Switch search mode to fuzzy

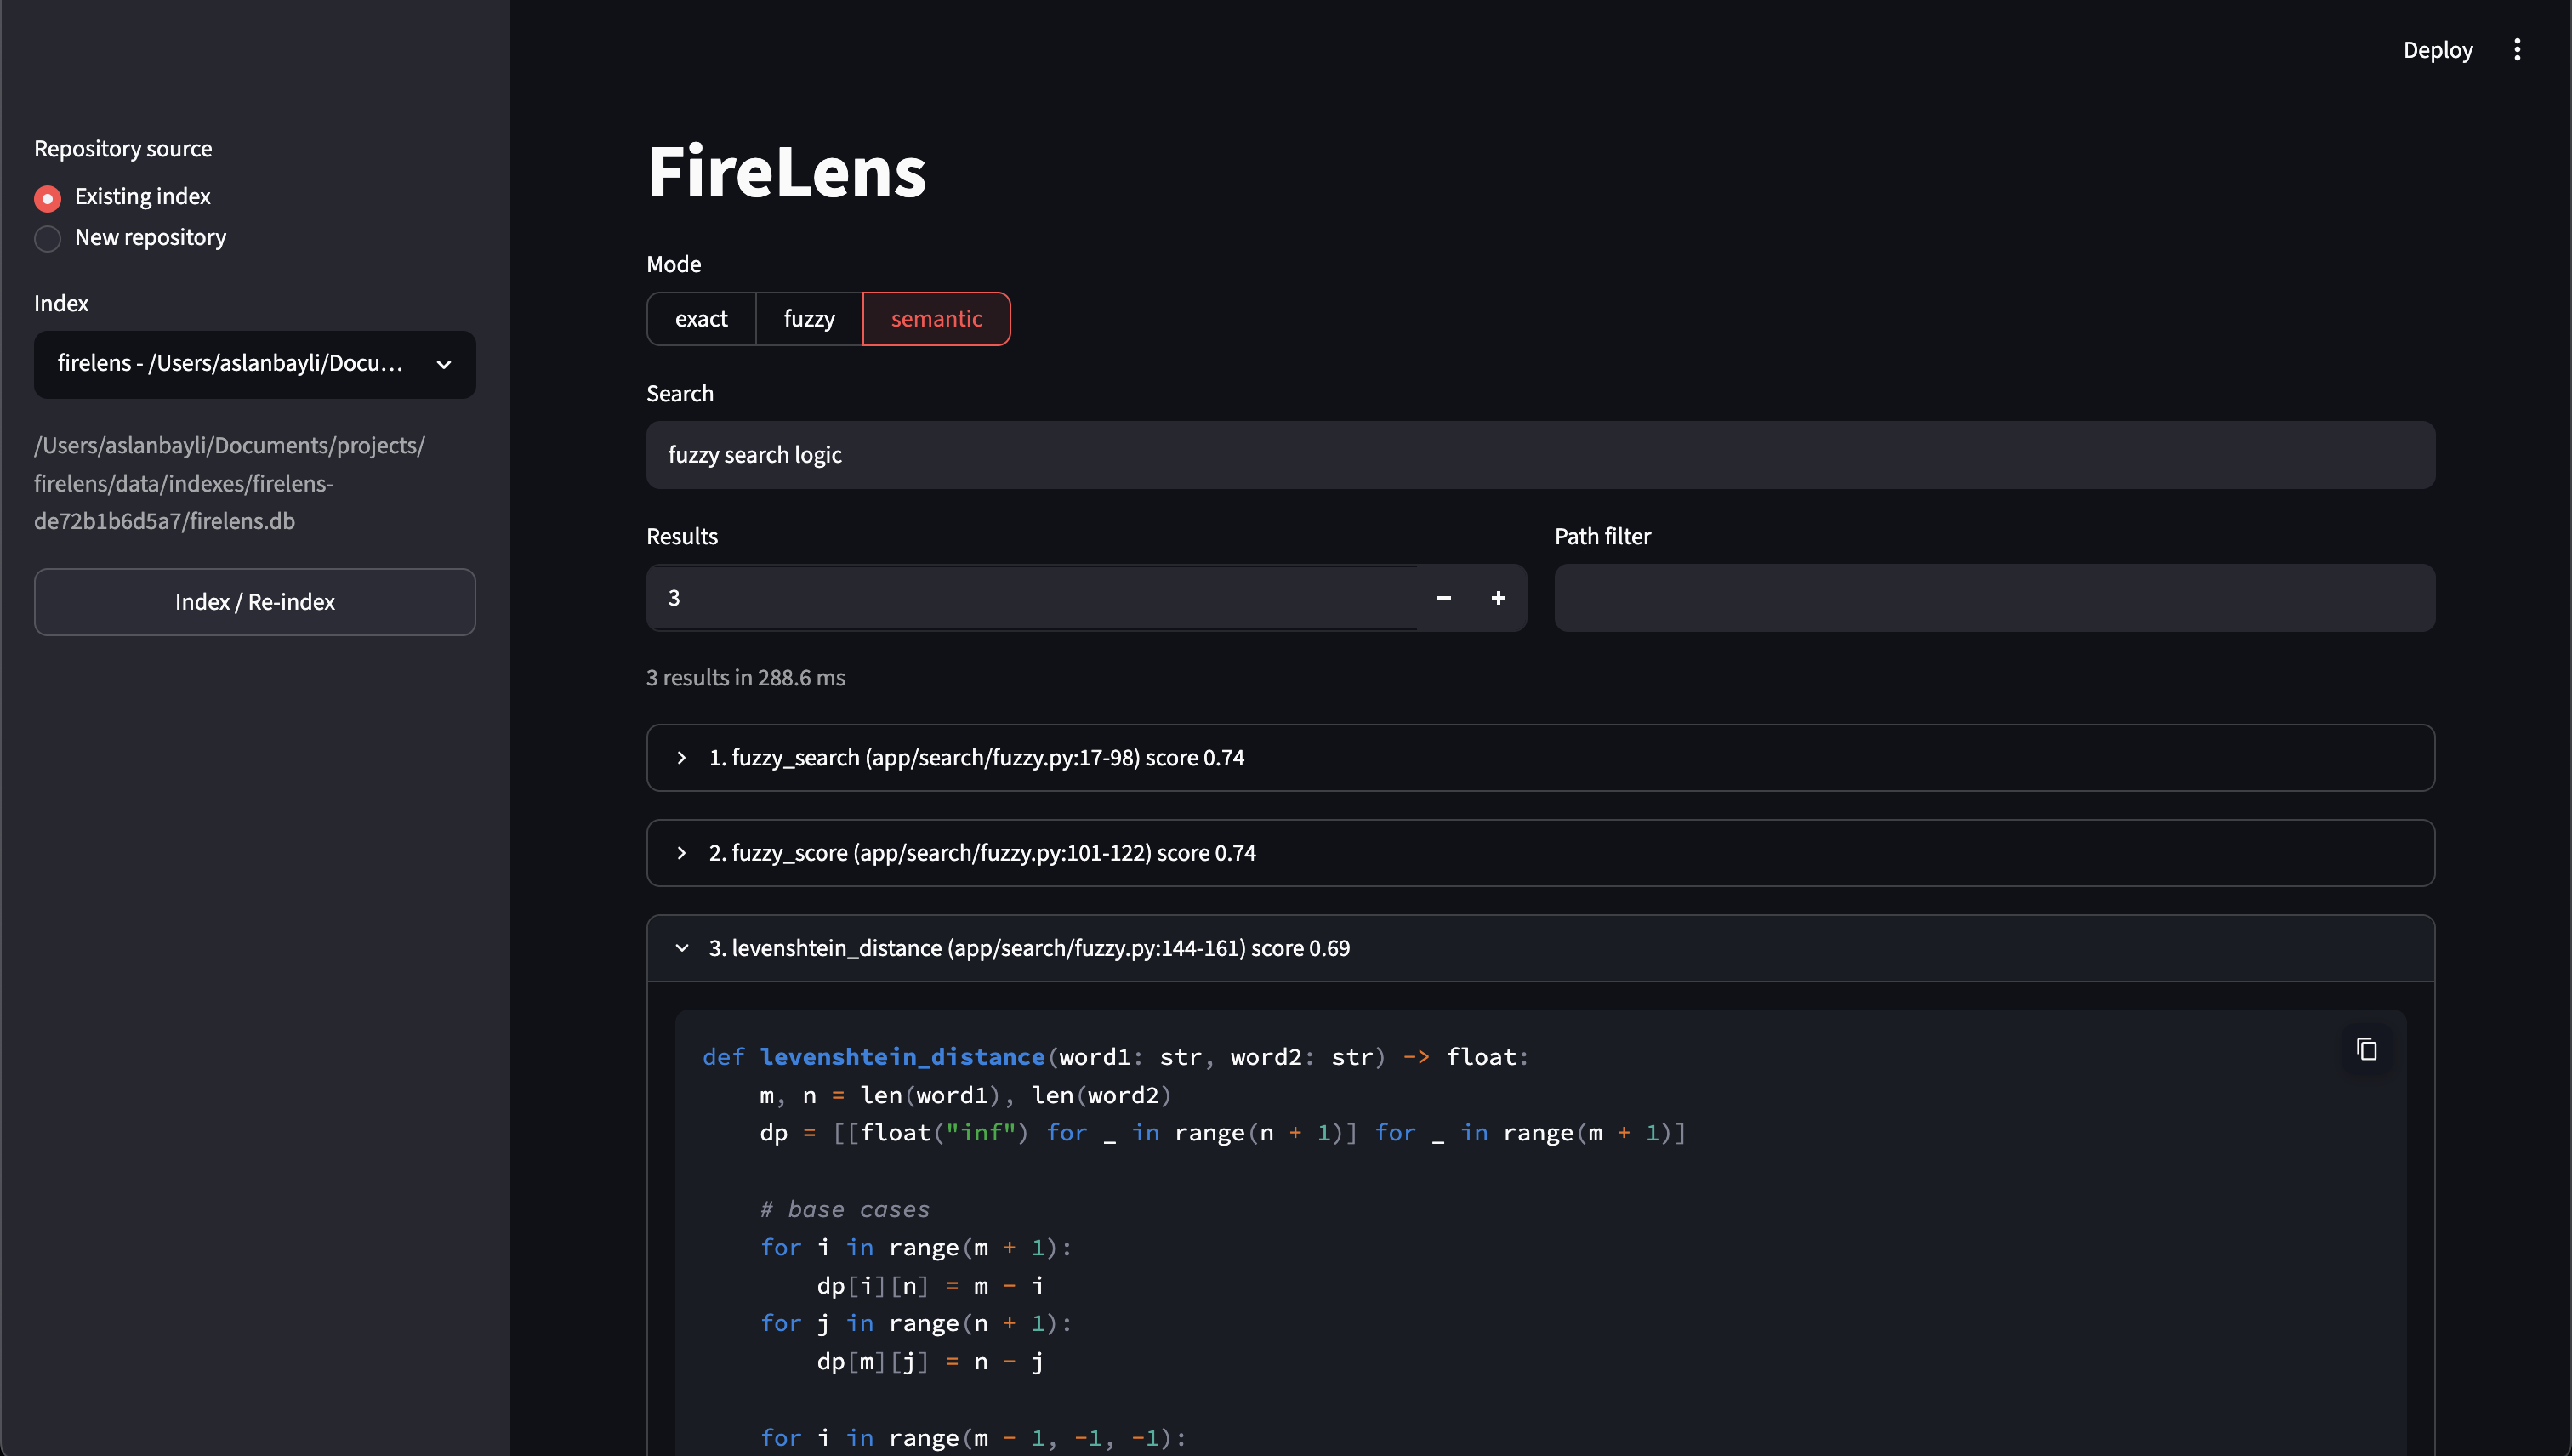[x=809, y=319]
